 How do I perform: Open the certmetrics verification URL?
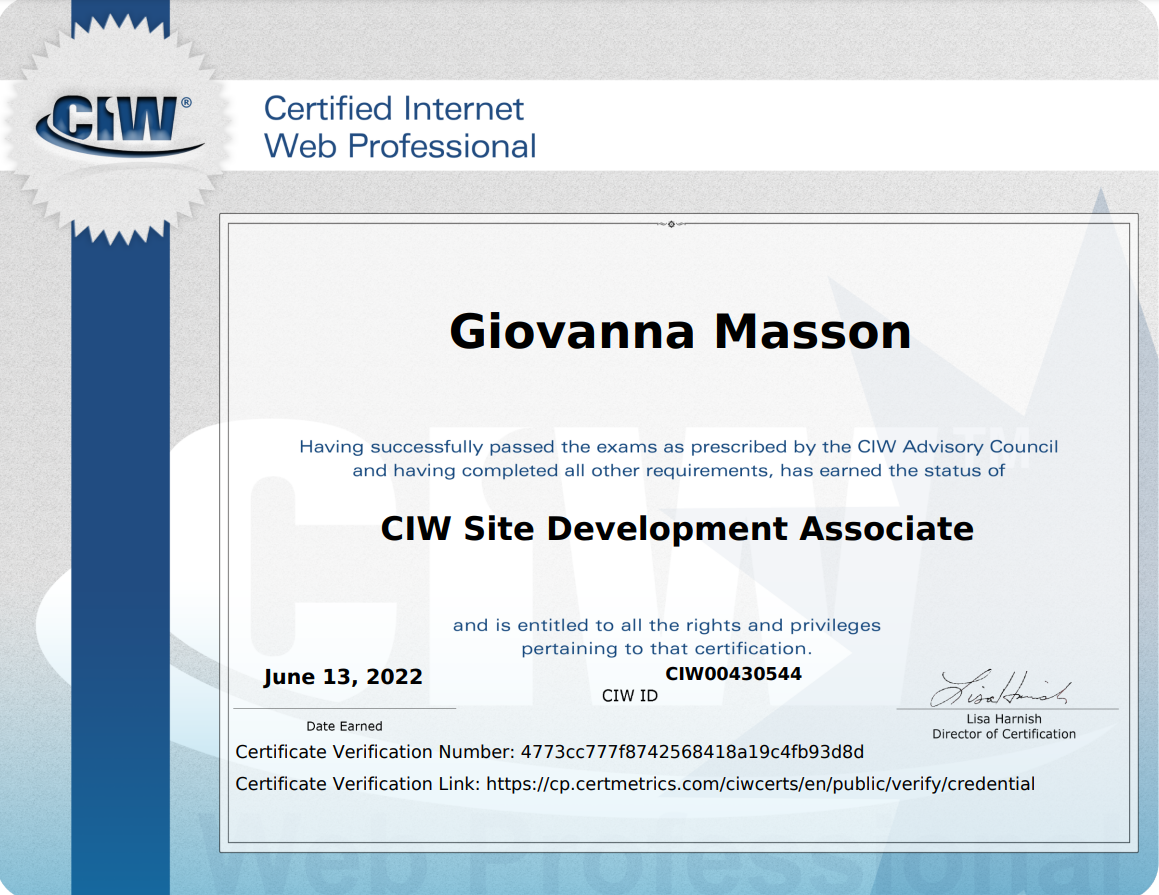tap(761, 784)
